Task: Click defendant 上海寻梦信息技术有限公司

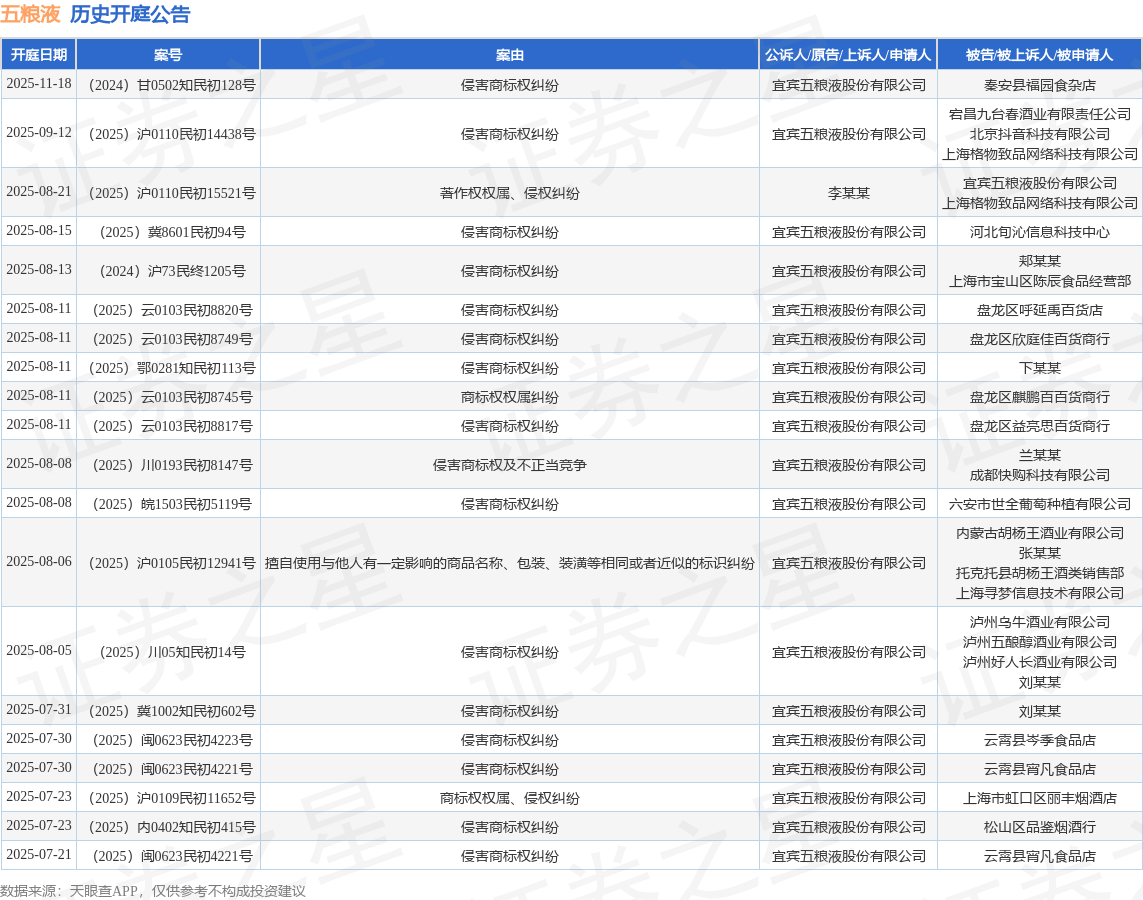Action: coord(1039,594)
